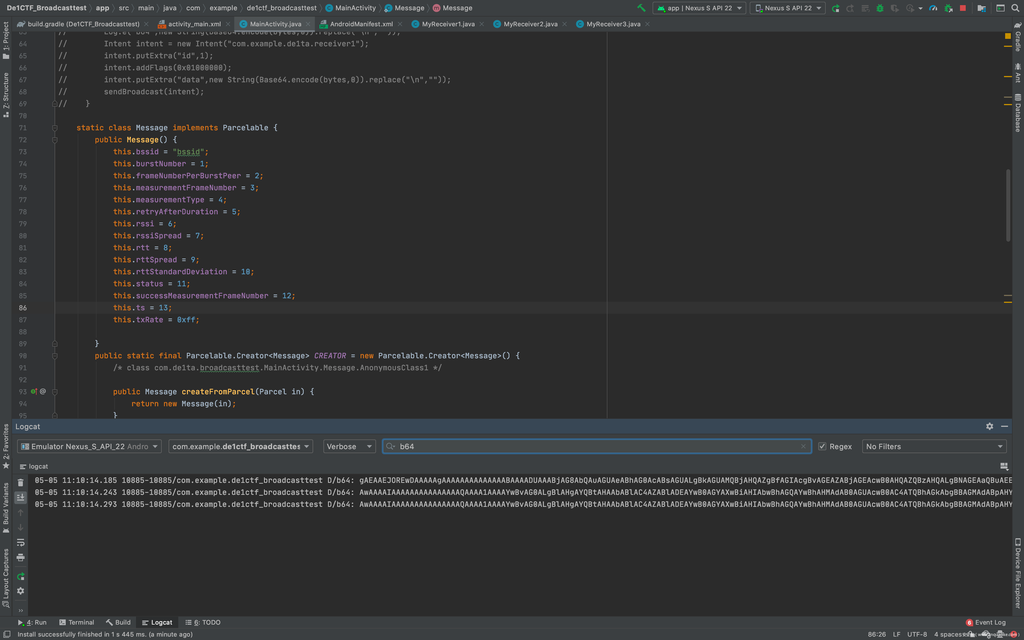Clear logcat with the trash icon
This screenshot has height=640, width=1024.
pos(20,483)
